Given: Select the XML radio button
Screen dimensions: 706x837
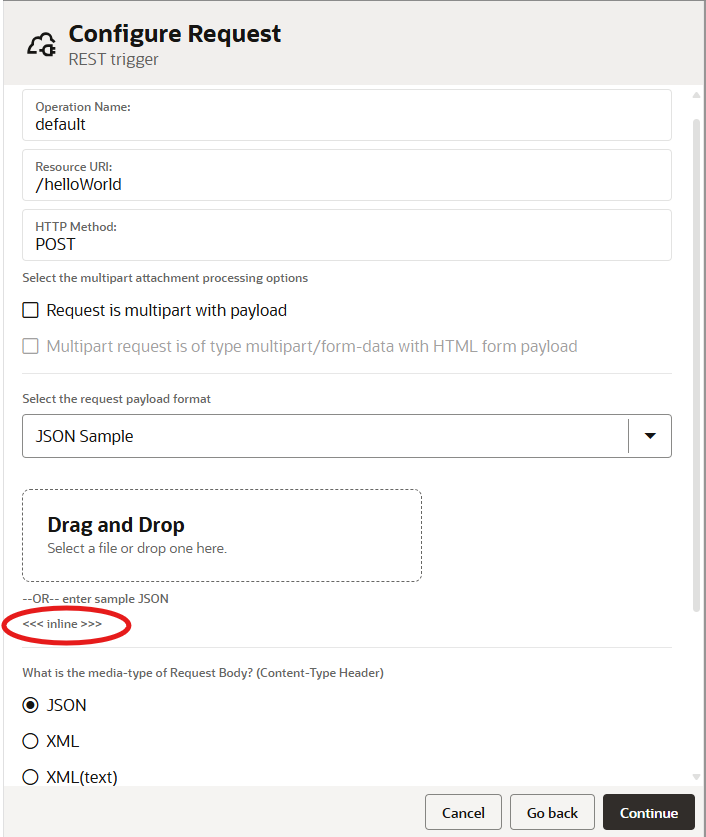Looking at the screenshot, I should click(30, 741).
